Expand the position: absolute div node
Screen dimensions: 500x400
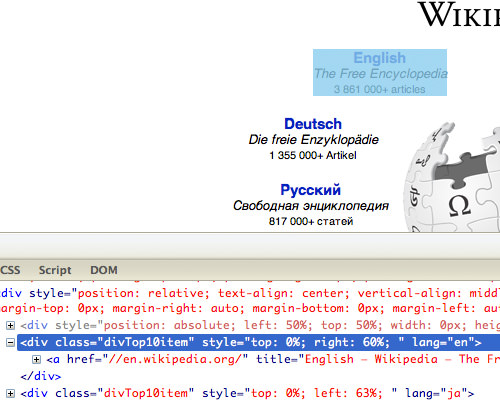click(11, 325)
